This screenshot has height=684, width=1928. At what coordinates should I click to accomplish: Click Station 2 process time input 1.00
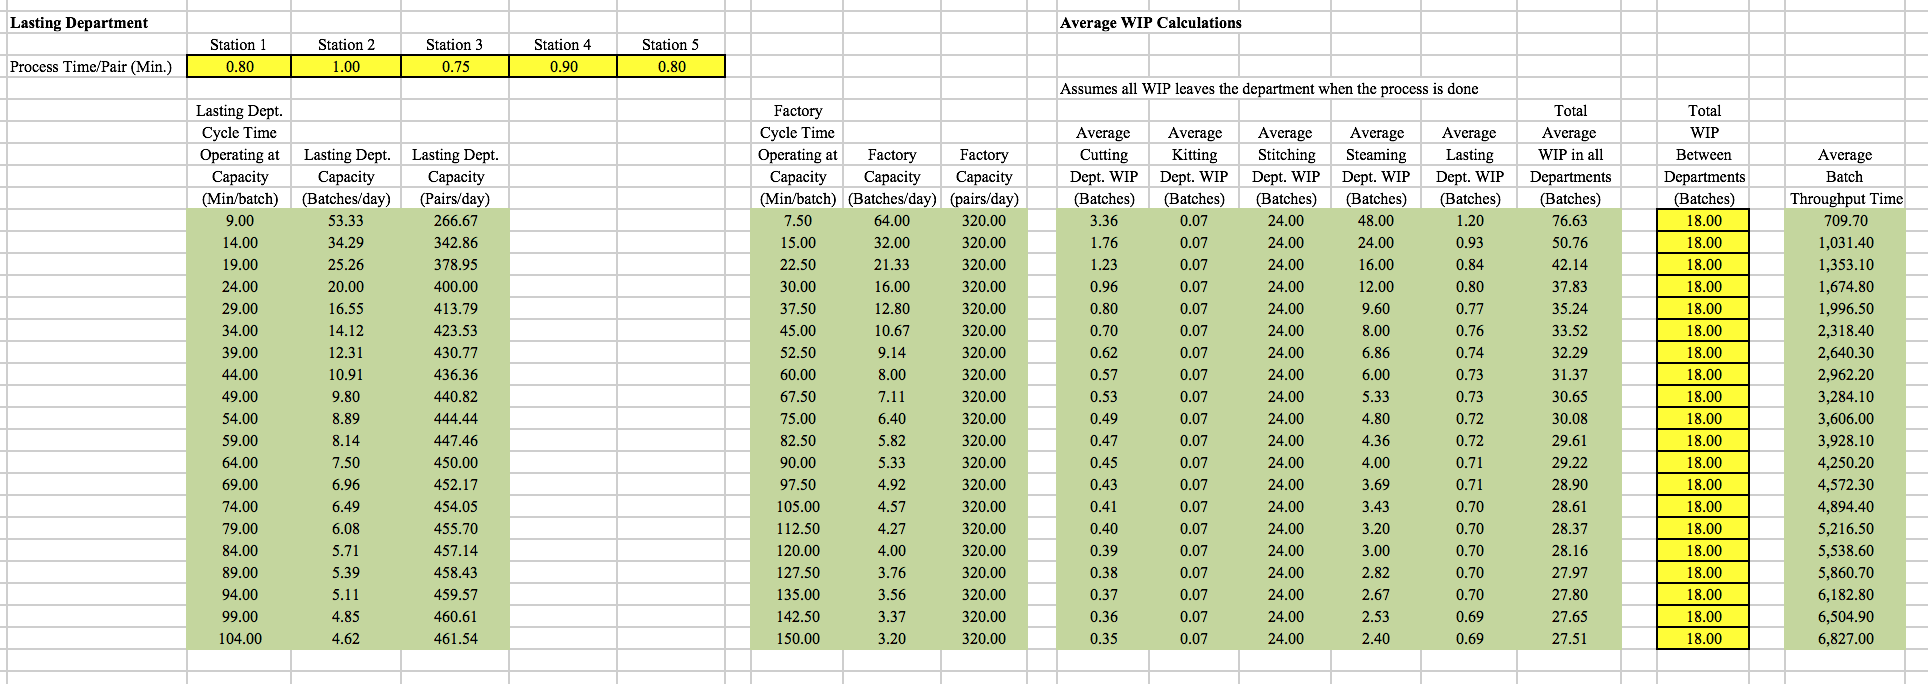[x=346, y=66]
